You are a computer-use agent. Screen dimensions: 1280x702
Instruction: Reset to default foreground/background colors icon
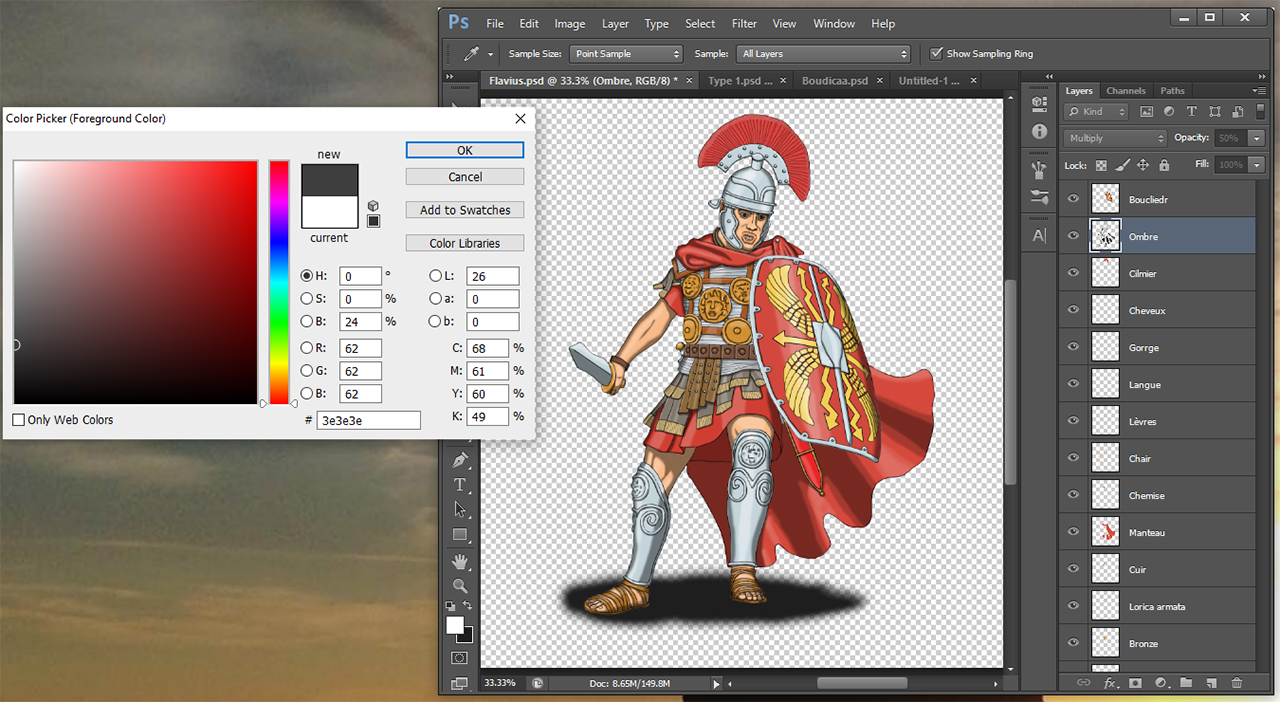[451, 606]
